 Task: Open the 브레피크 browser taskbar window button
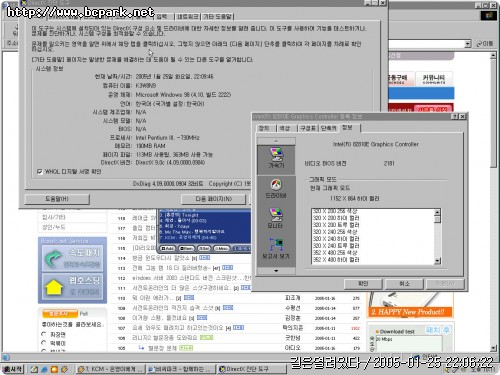click(181, 369)
